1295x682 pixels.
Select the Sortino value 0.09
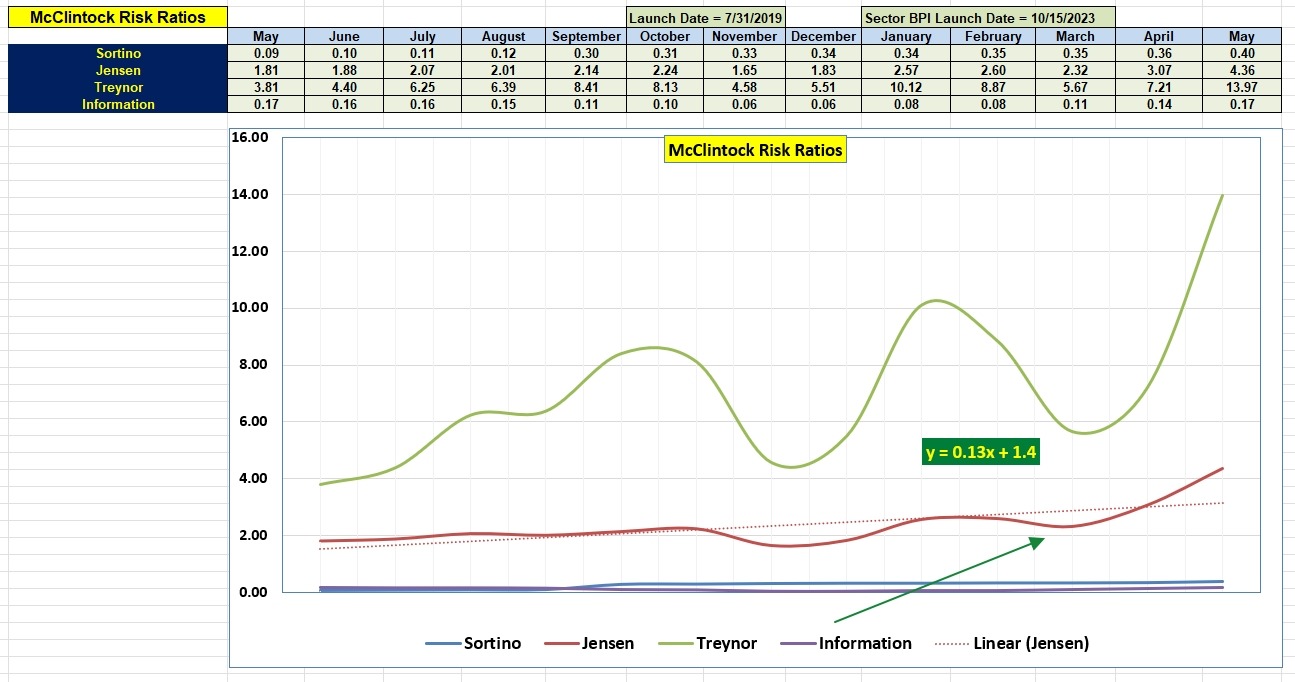pyautogui.click(x=266, y=53)
